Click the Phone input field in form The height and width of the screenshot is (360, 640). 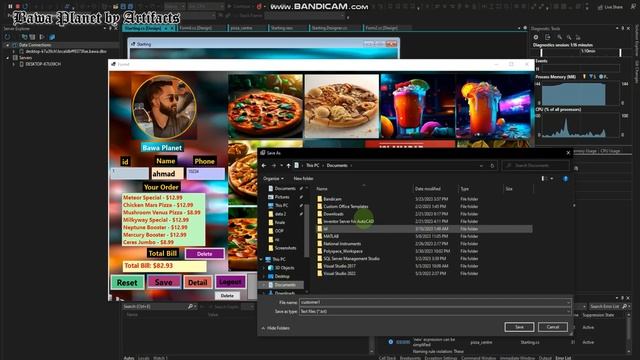click(206, 173)
